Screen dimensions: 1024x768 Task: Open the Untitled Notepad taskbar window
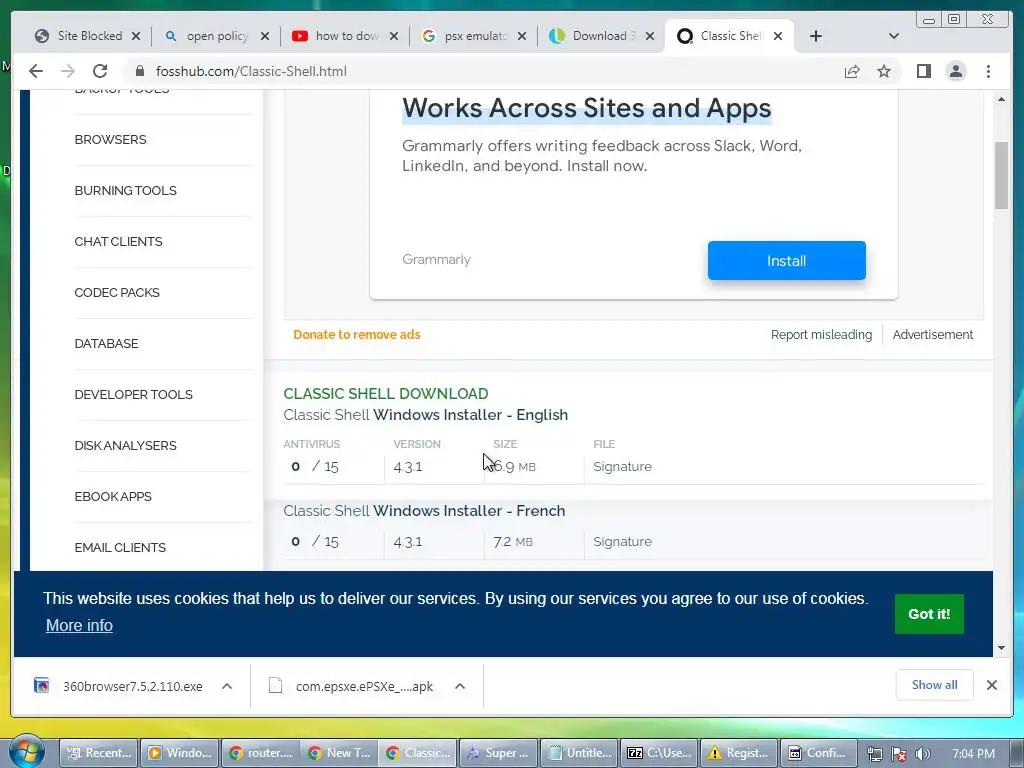click(579, 753)
